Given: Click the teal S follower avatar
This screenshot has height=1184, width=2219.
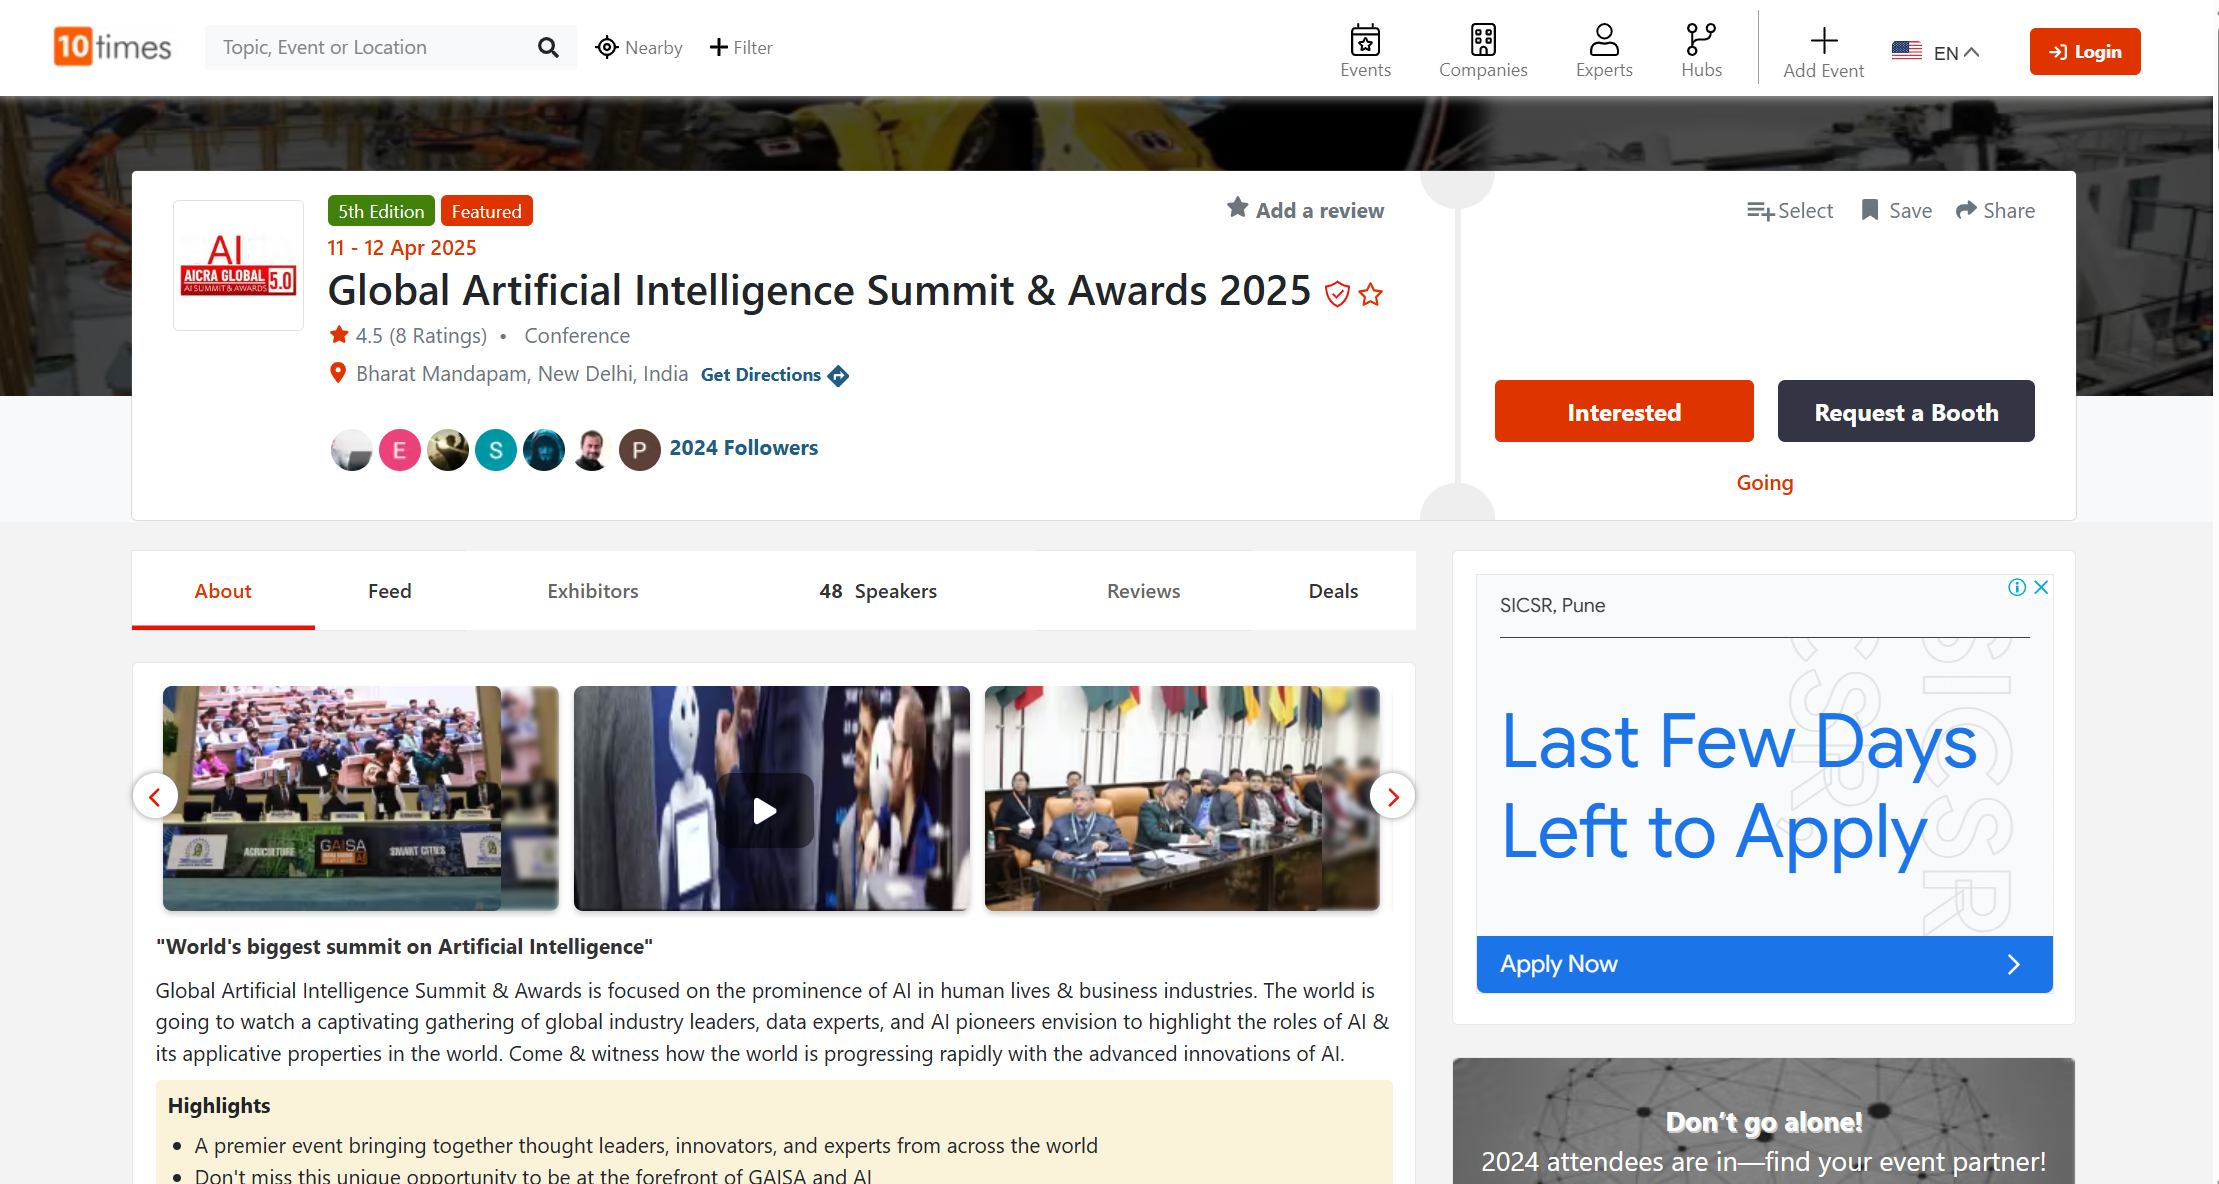Looking at the screenshot, I should (x=495, y=450).
